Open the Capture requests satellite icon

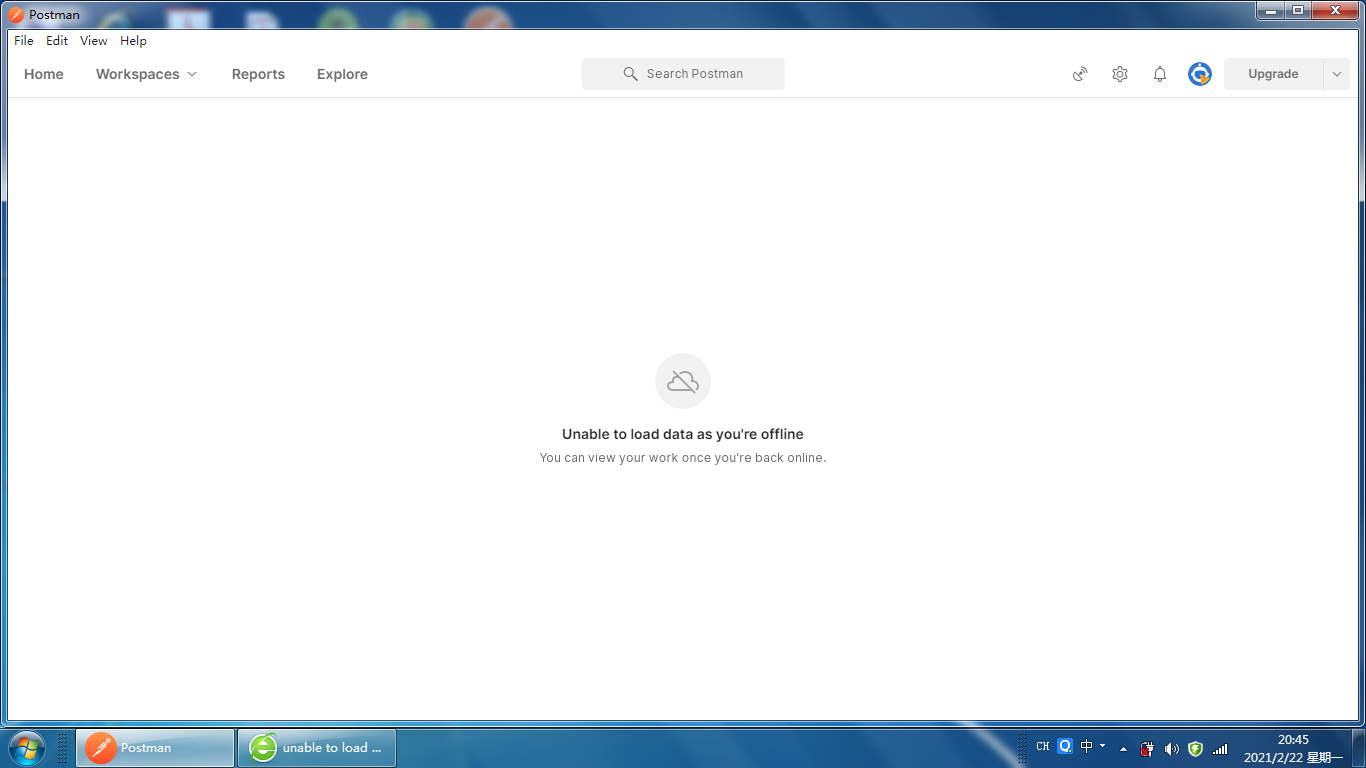point(1079,73)
